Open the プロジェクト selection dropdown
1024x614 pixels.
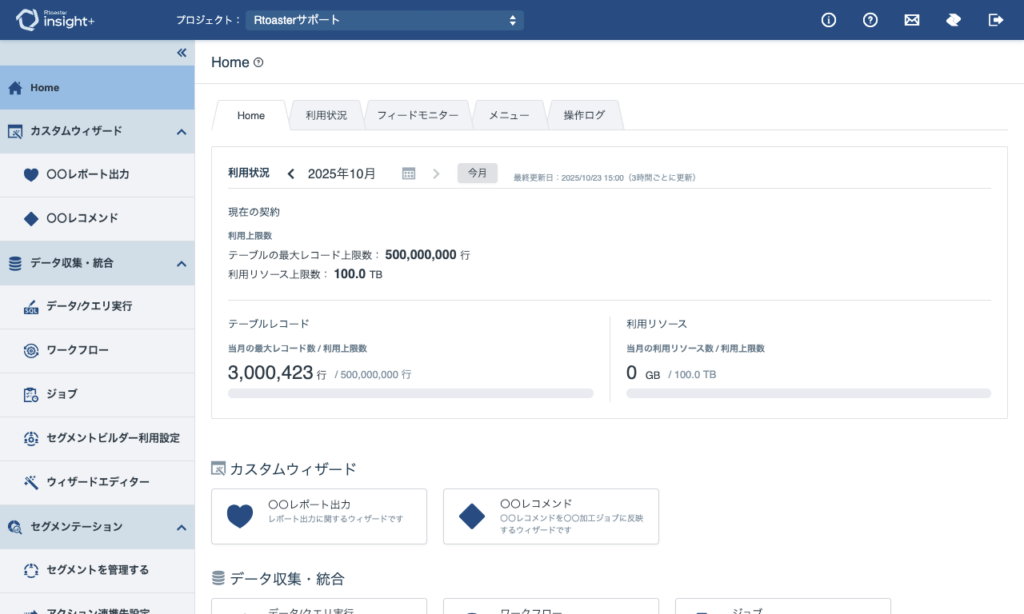coord(384,20)
